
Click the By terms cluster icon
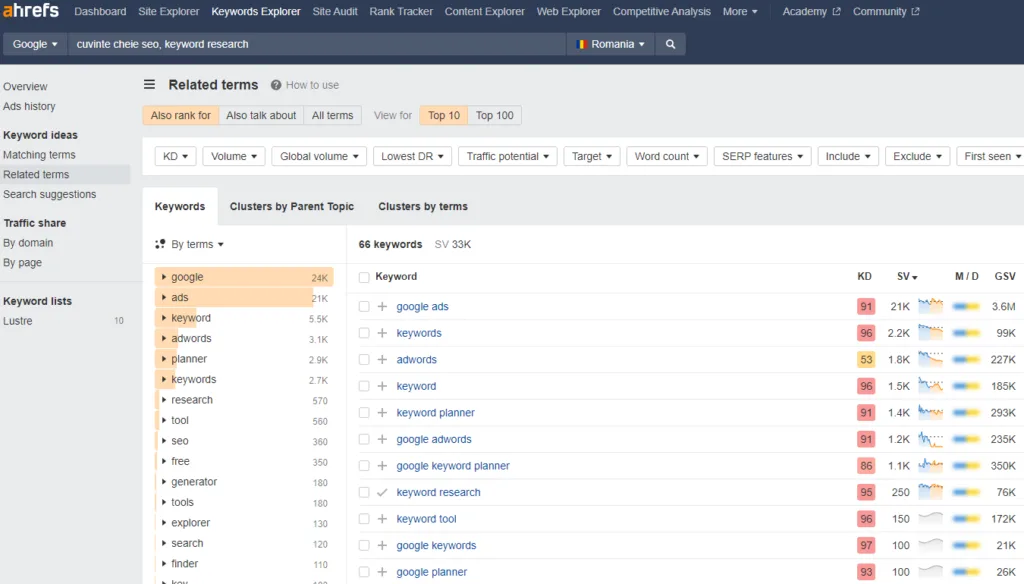(x=160, y=244)
